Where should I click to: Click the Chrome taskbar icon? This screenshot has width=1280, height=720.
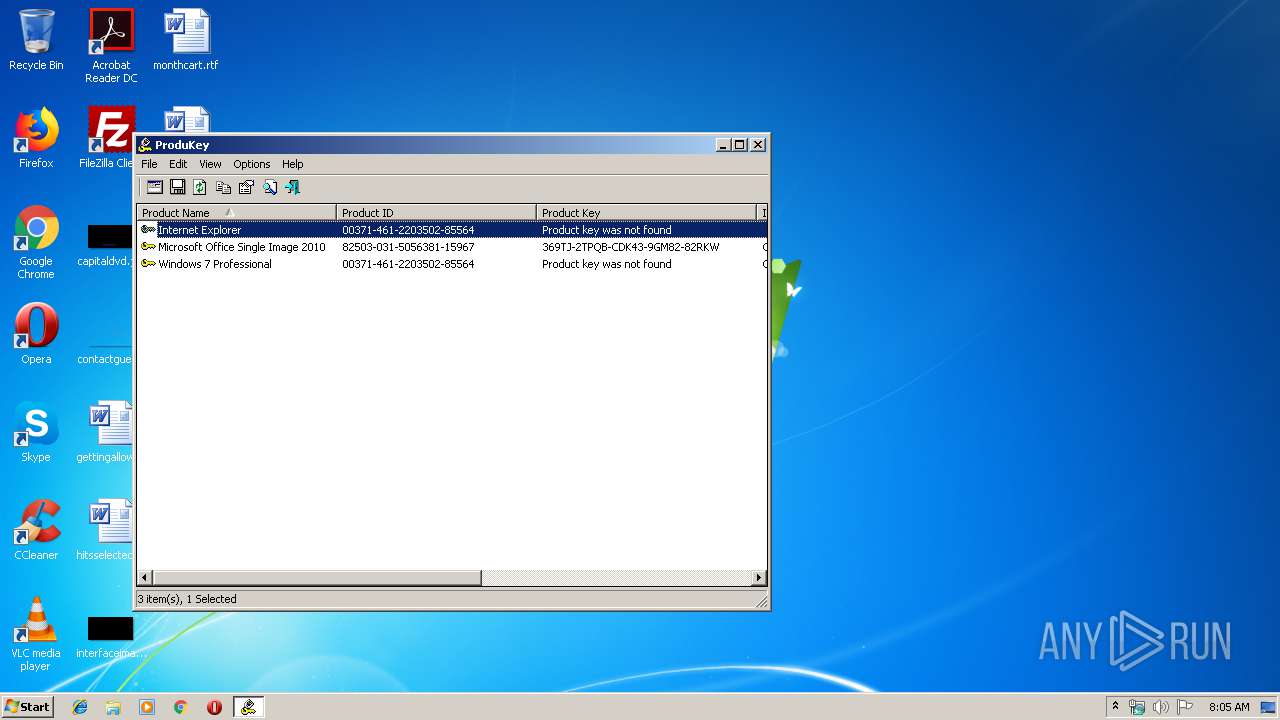pos(180,707)
